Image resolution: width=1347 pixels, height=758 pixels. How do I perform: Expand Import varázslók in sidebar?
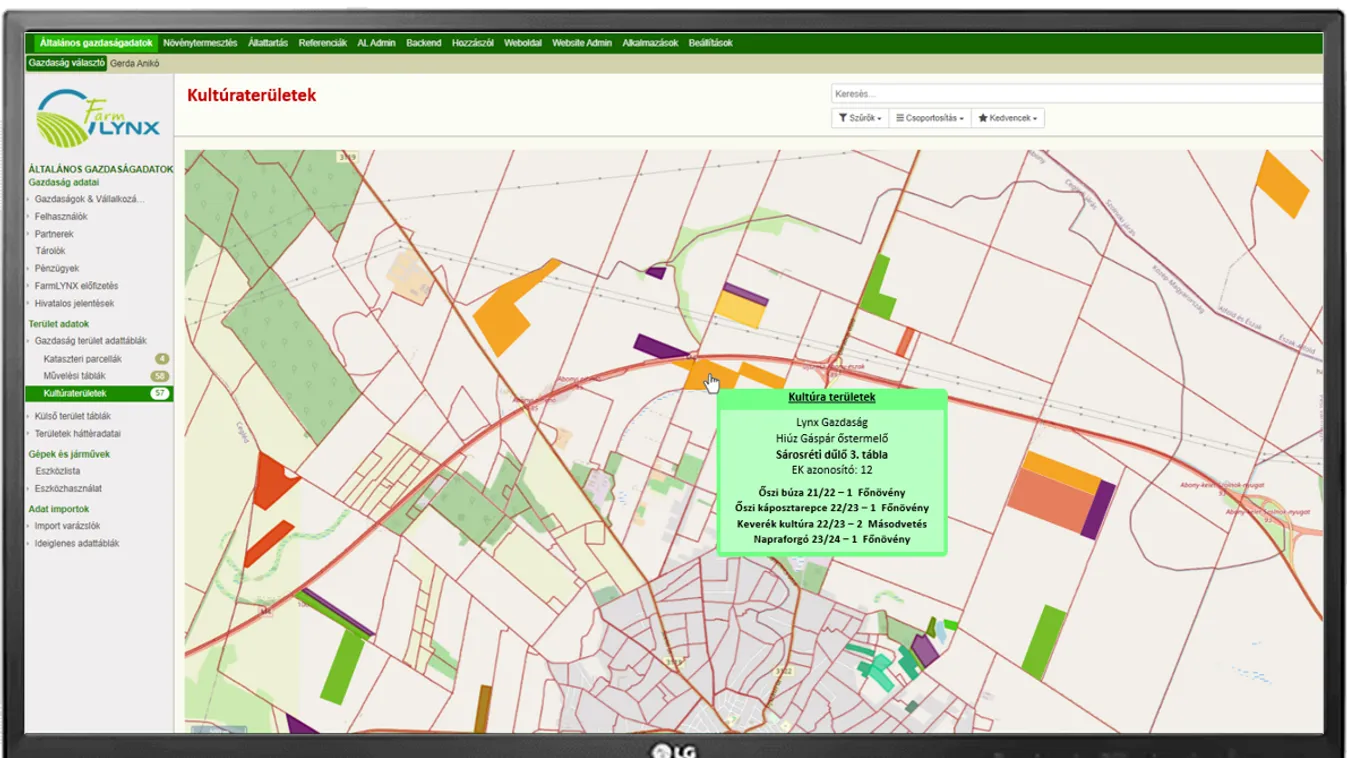[x=67, y=526]
